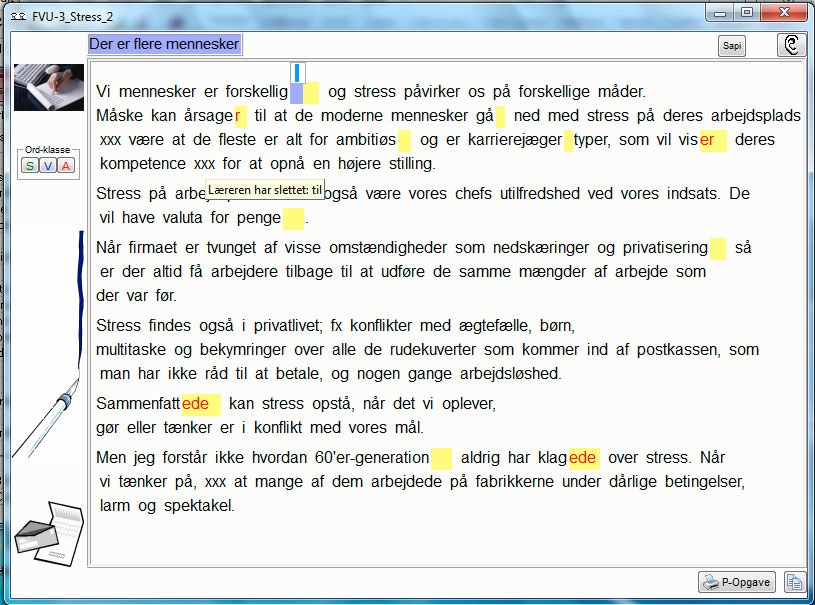Click yellow highlight after 'ambitiøs'
Screen dimensions: 815x605
click(x=404, y=140)
